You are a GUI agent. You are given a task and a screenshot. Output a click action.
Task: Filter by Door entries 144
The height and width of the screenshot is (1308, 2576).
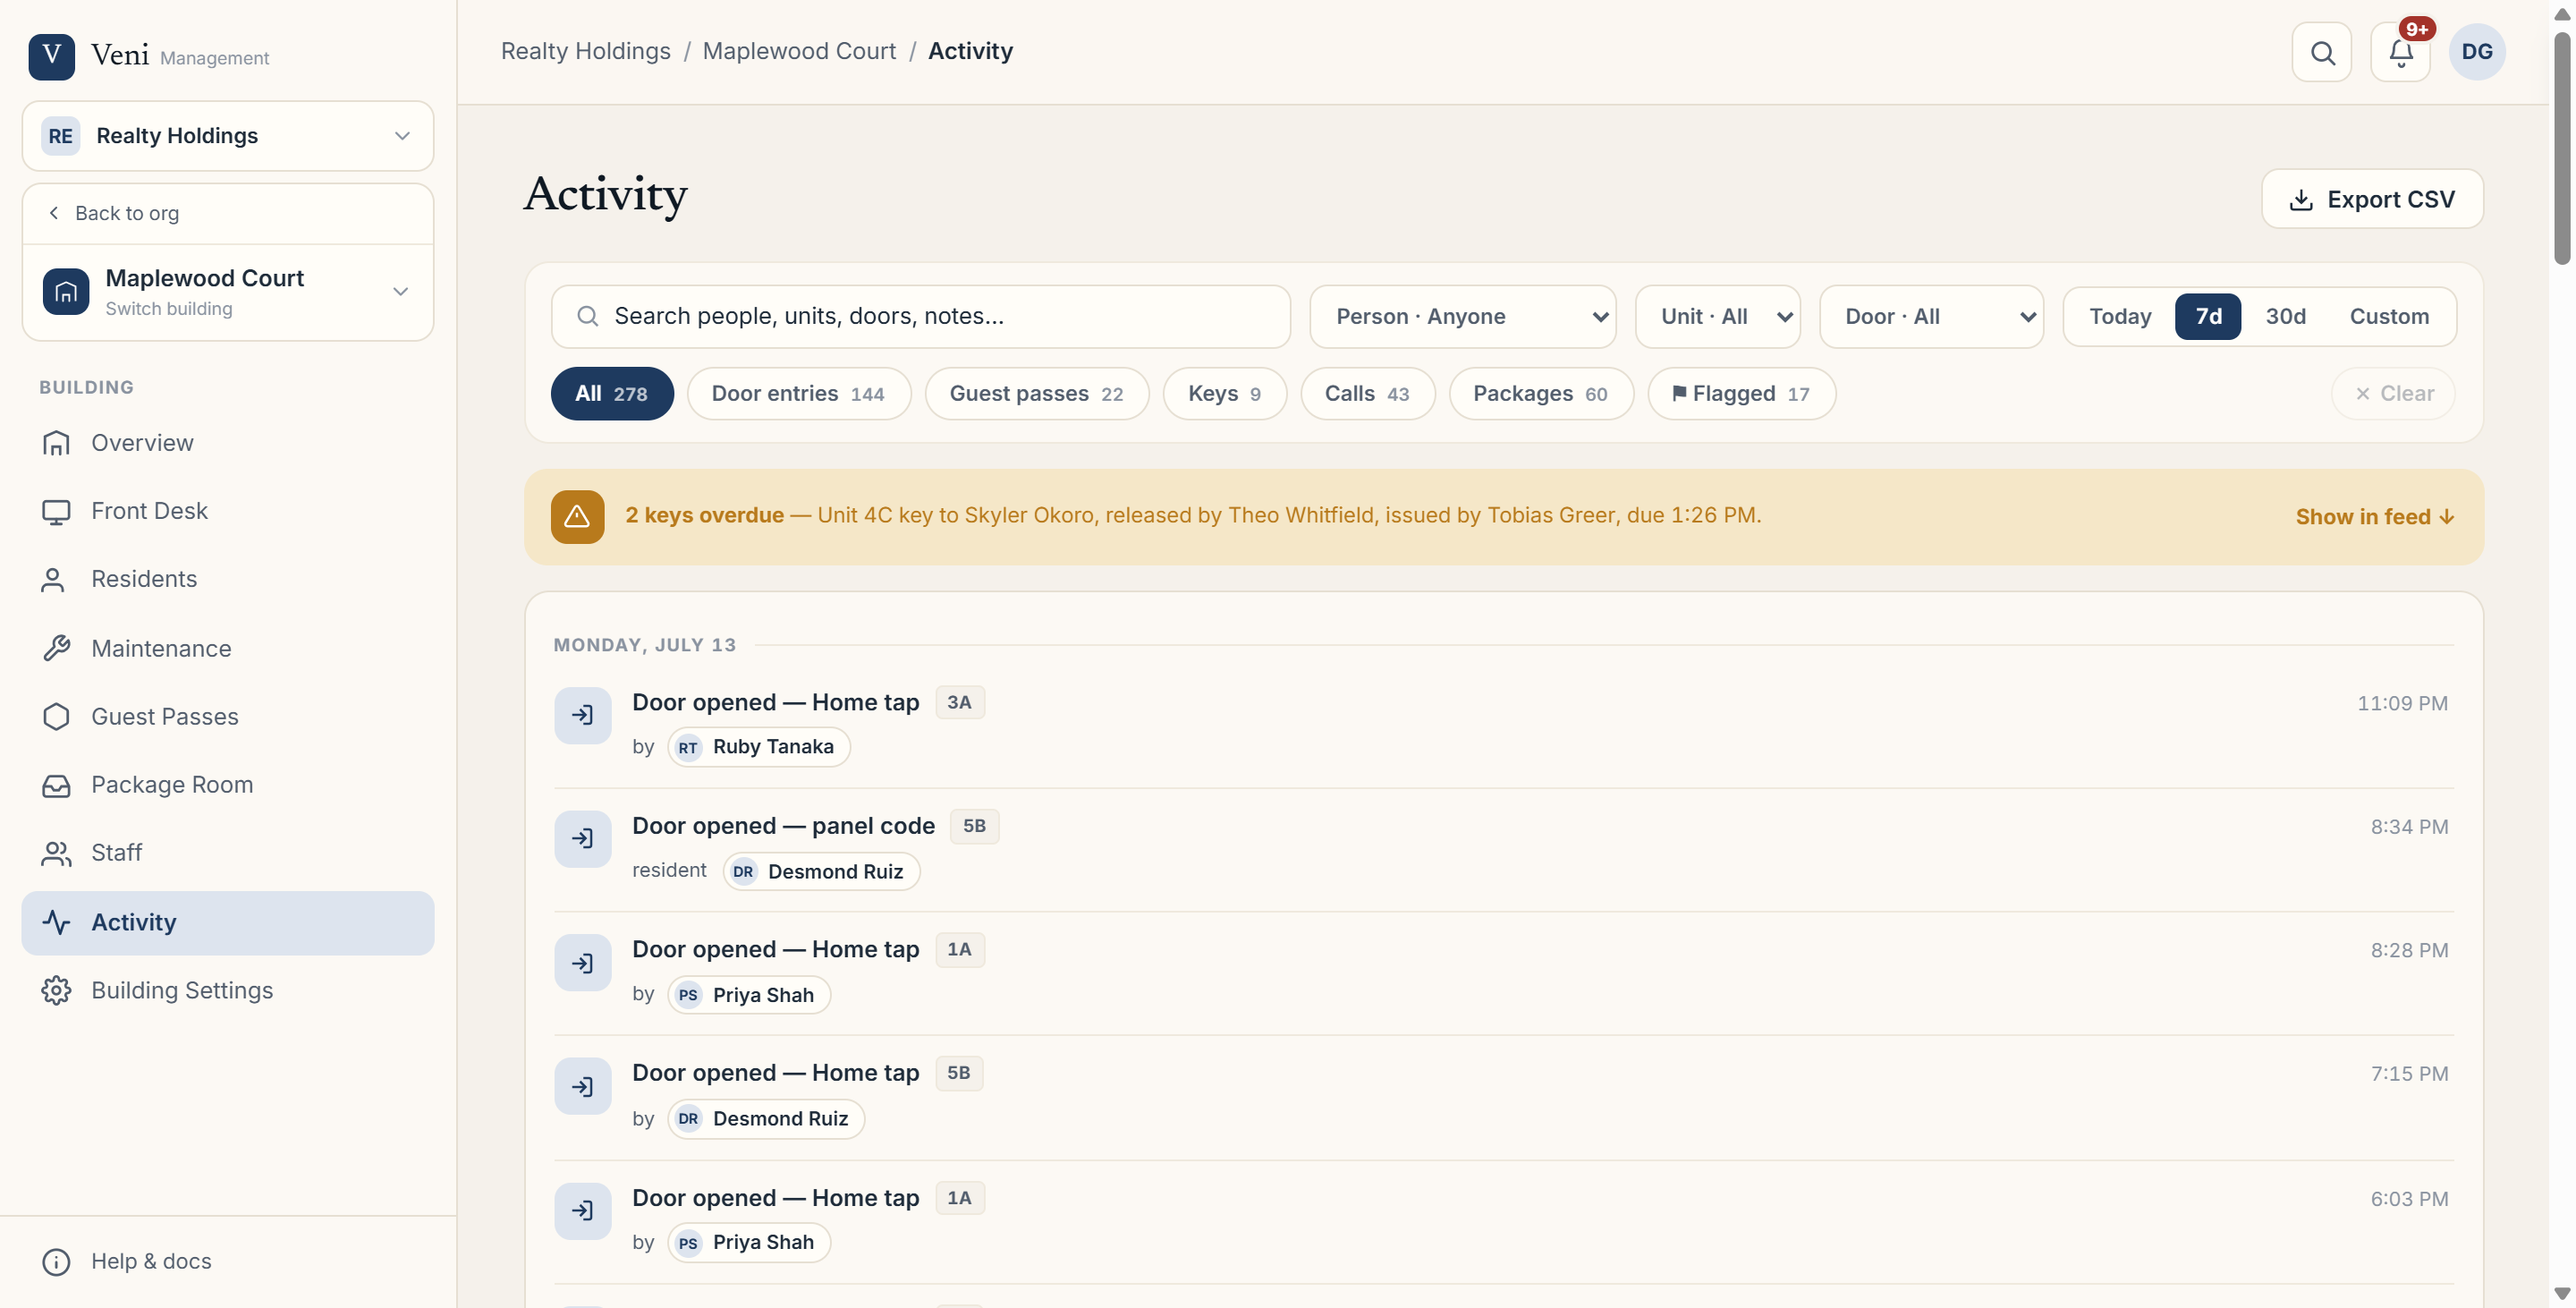(798, 393)
